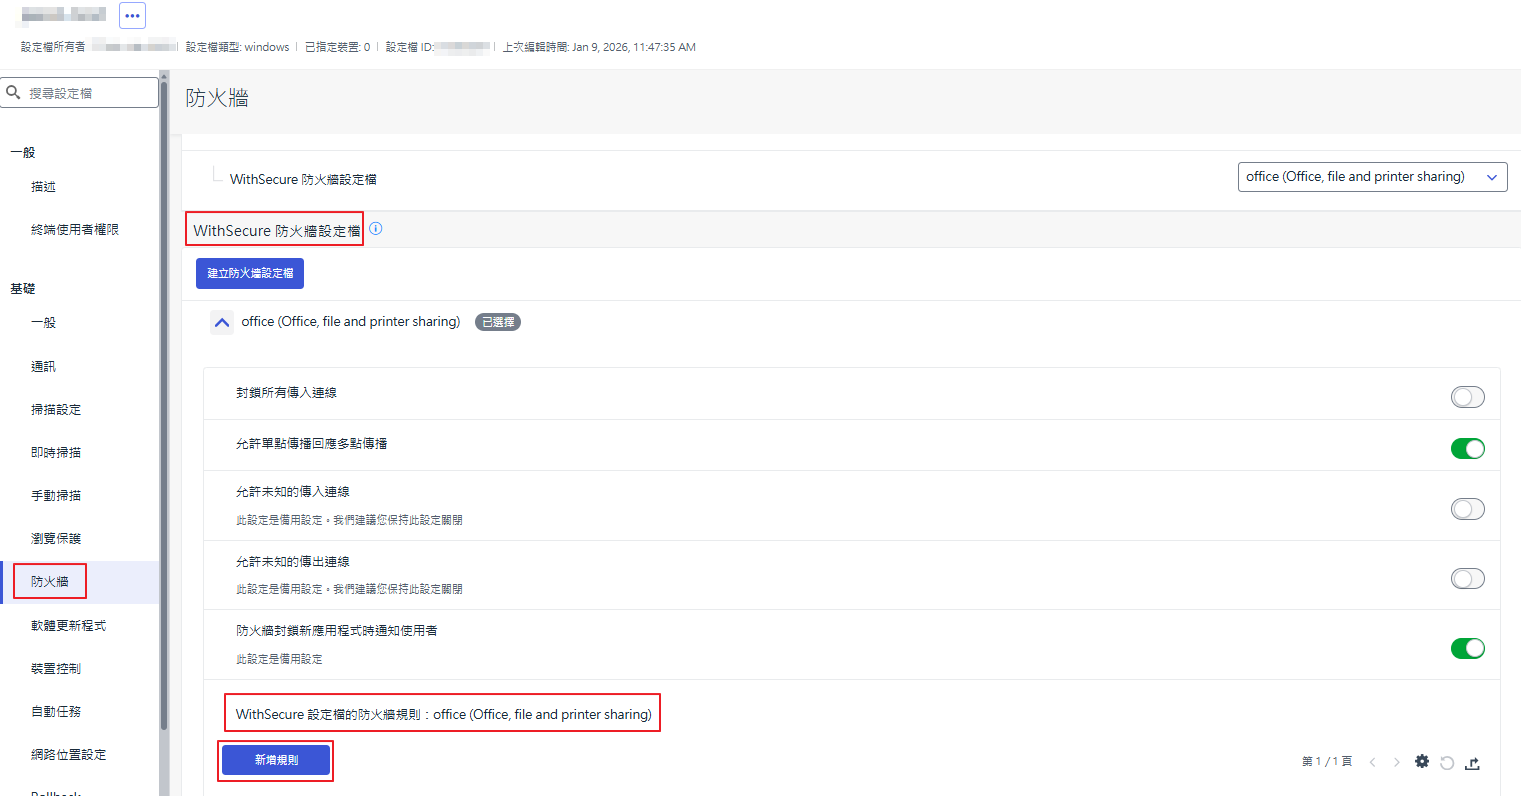1521x796 pixels.
Task: Click the 防火牆 page heading
Action: coord(217,98)
